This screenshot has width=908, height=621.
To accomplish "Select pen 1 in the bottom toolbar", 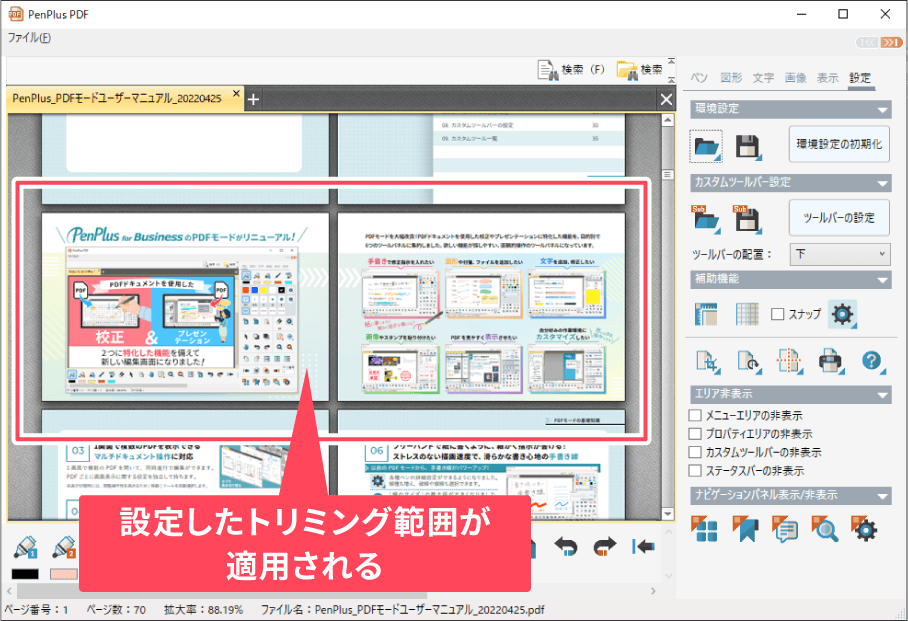I will (25, 547).
